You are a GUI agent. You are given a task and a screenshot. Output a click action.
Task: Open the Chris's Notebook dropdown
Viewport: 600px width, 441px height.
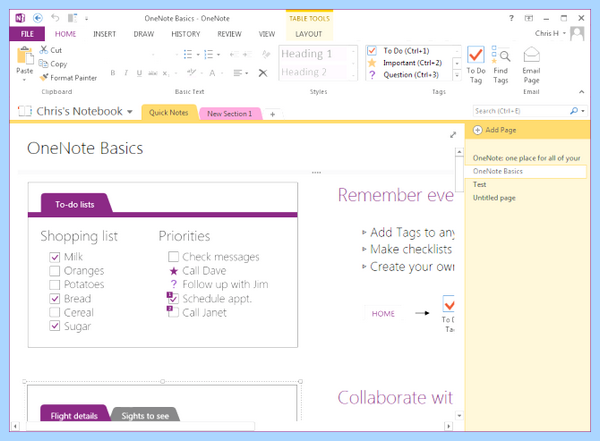click(130, 112)
